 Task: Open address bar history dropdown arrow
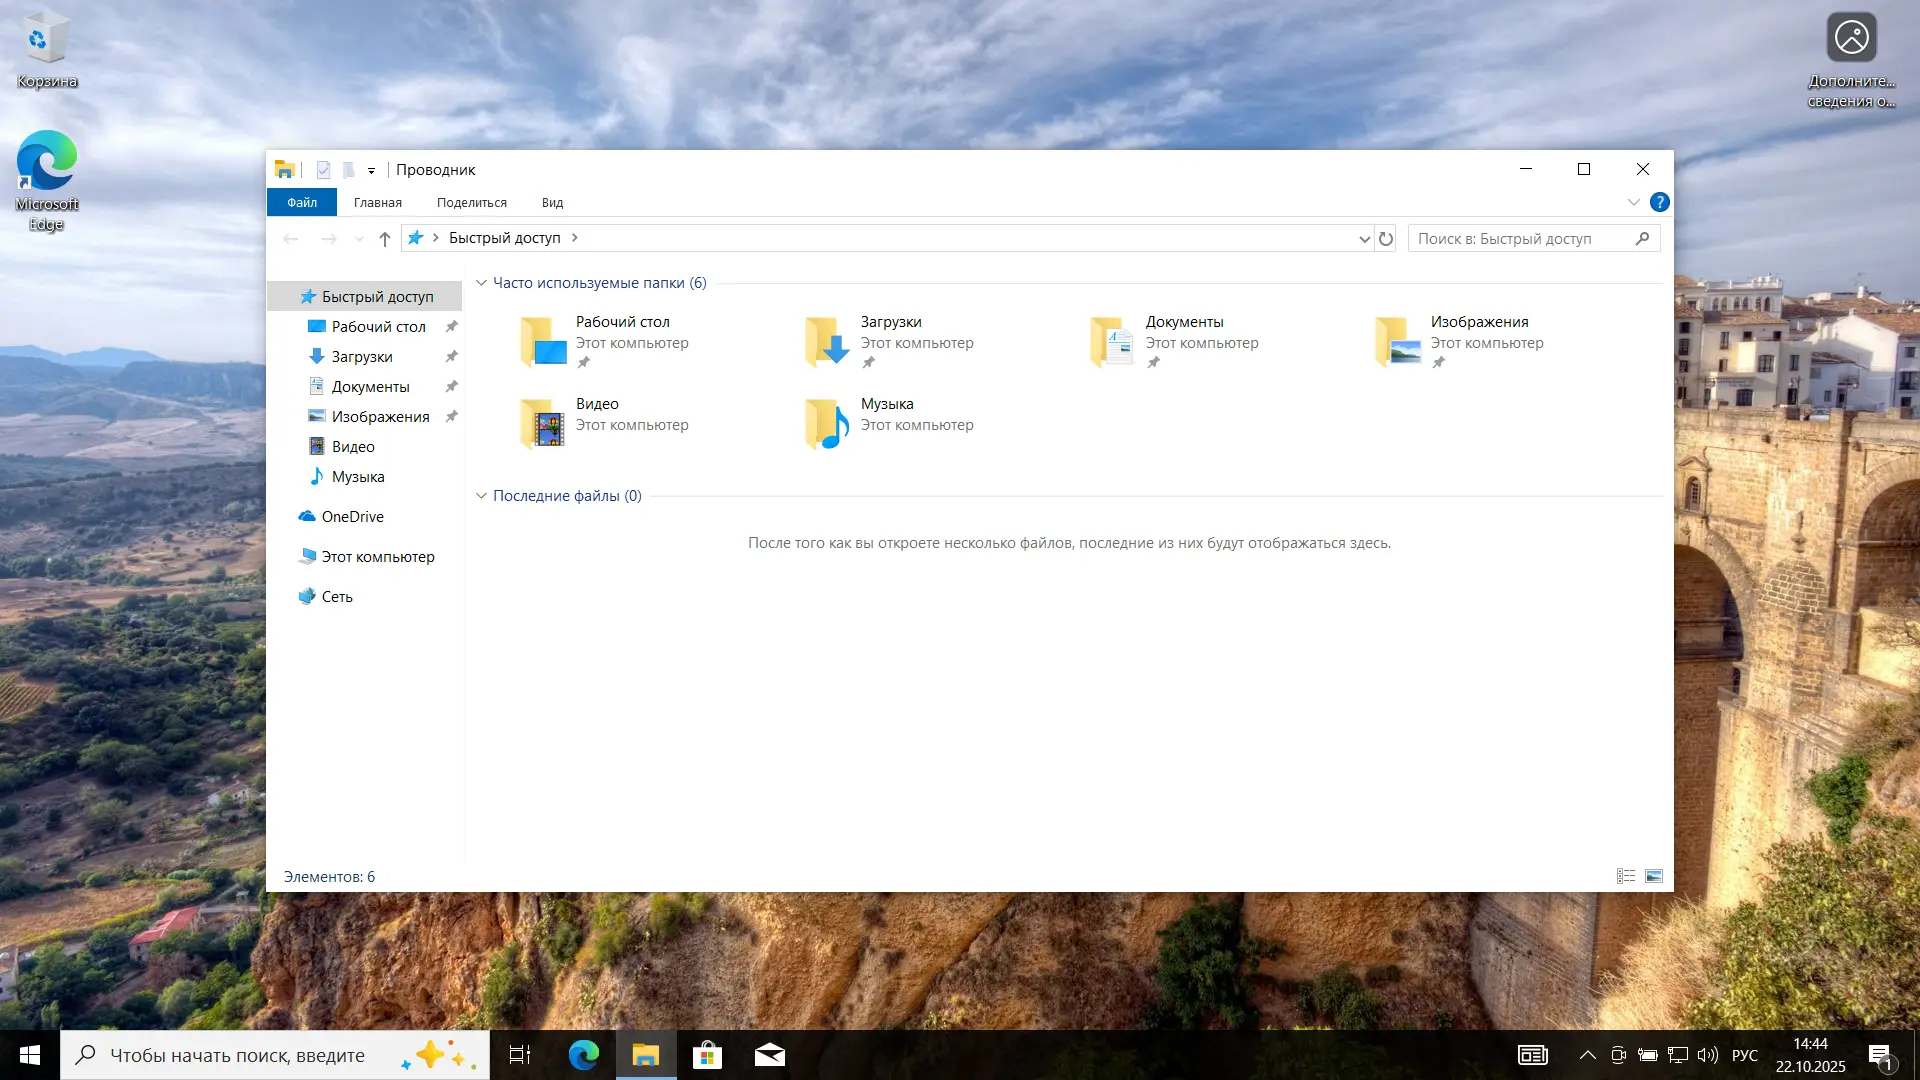pos(1364,239)
